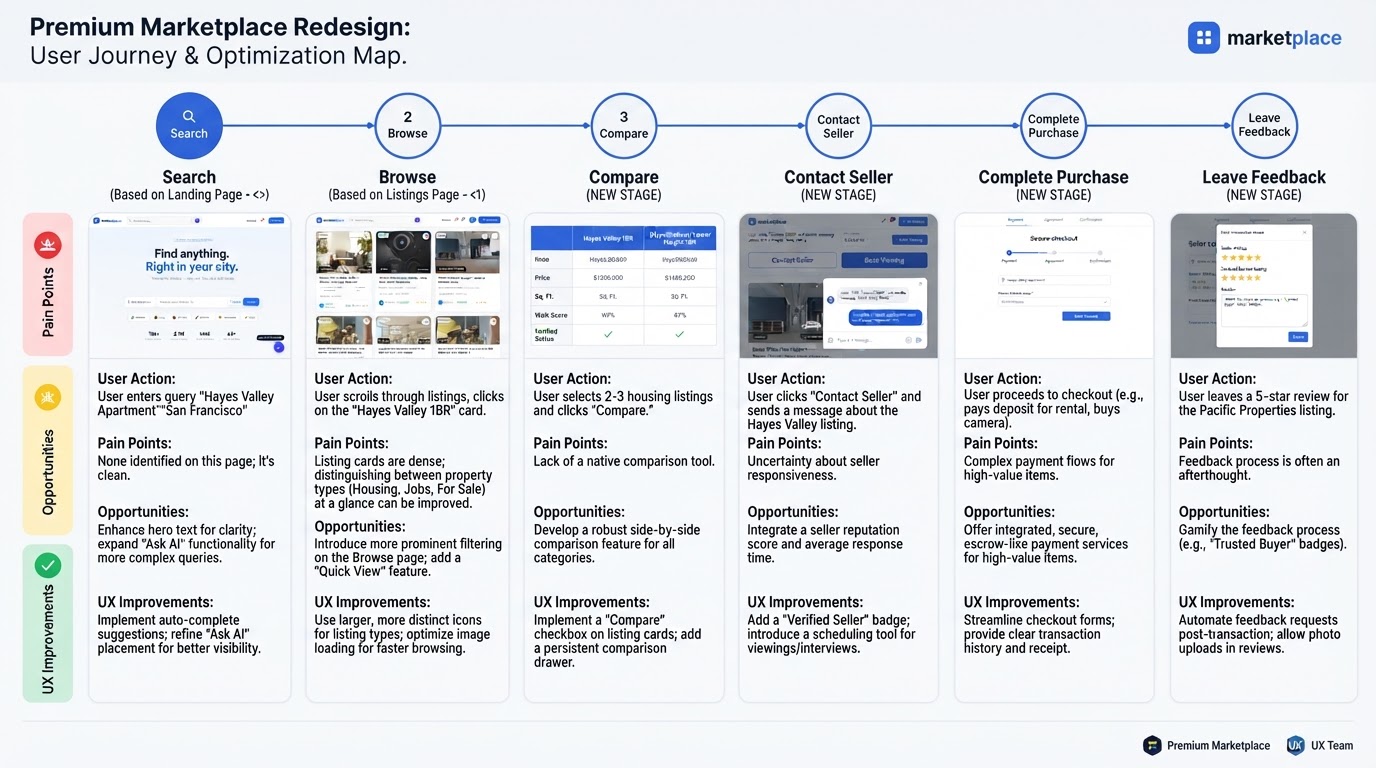Select the UX Improvements side label
Screen dimensions: 1376x768
[48, 640]
